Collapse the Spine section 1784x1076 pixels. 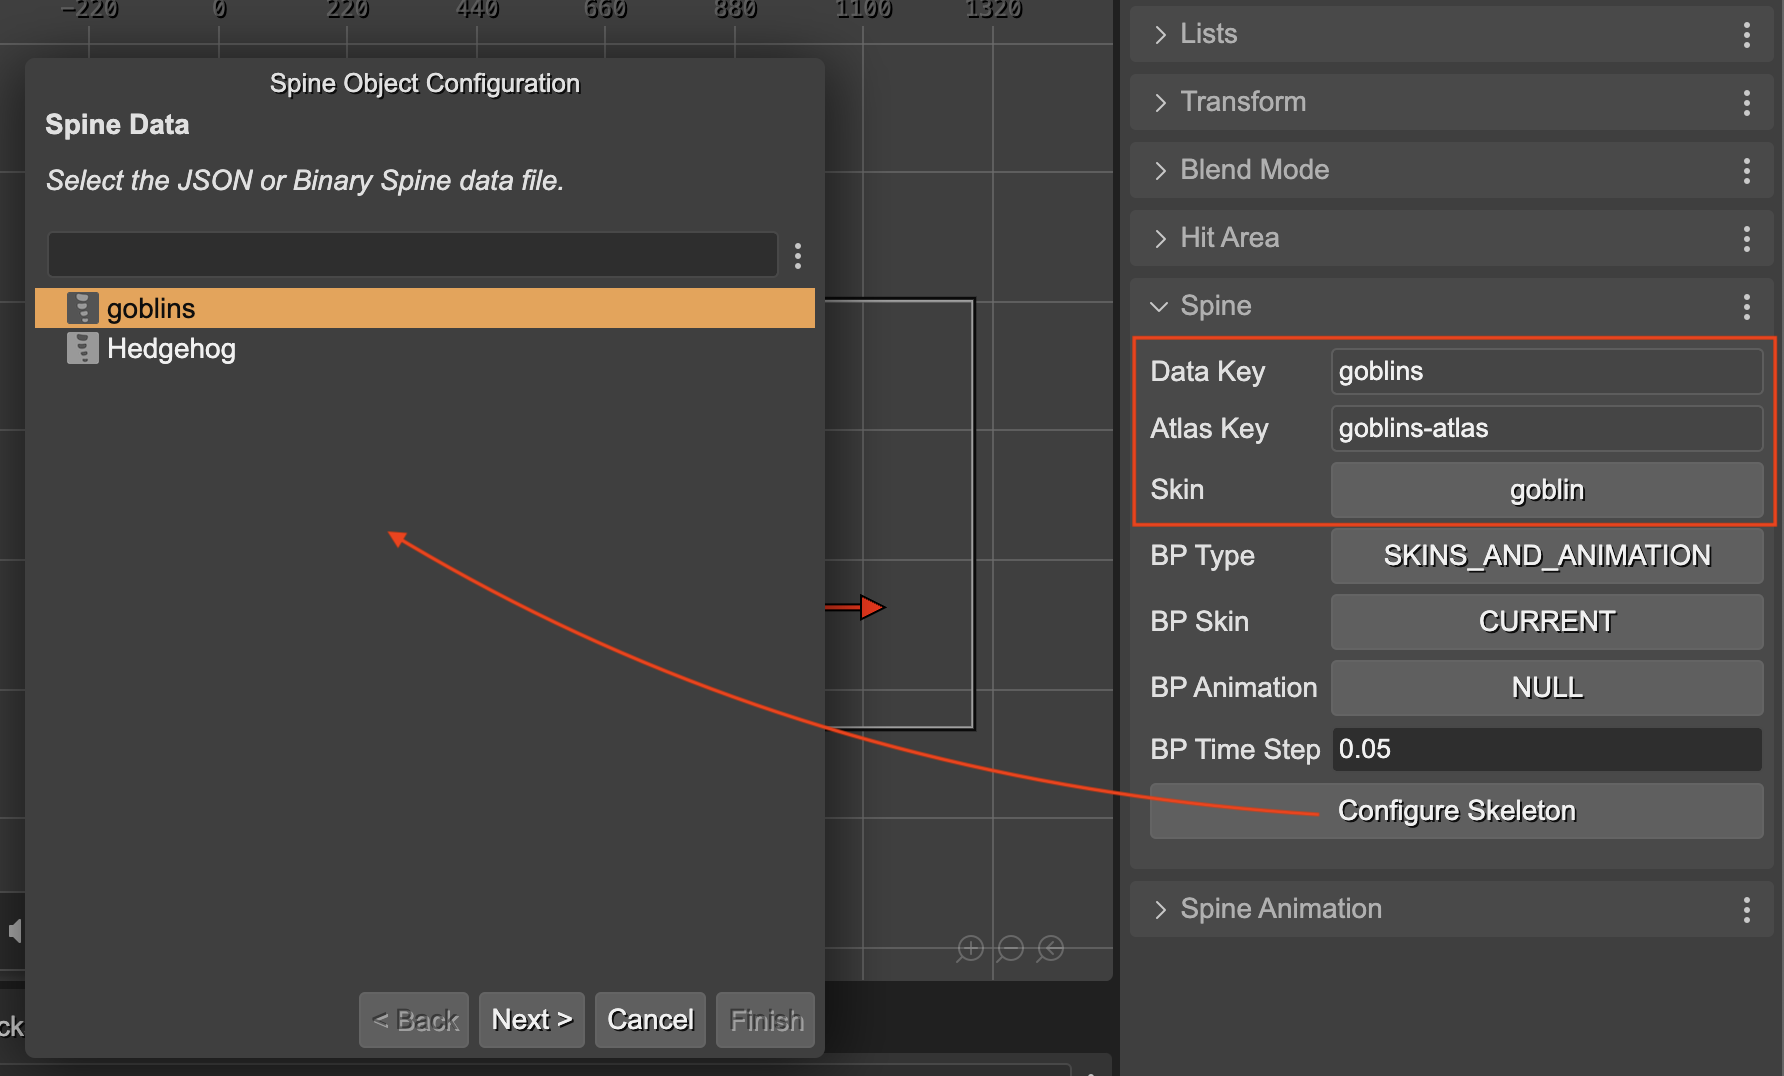(x=1158, y=306)
